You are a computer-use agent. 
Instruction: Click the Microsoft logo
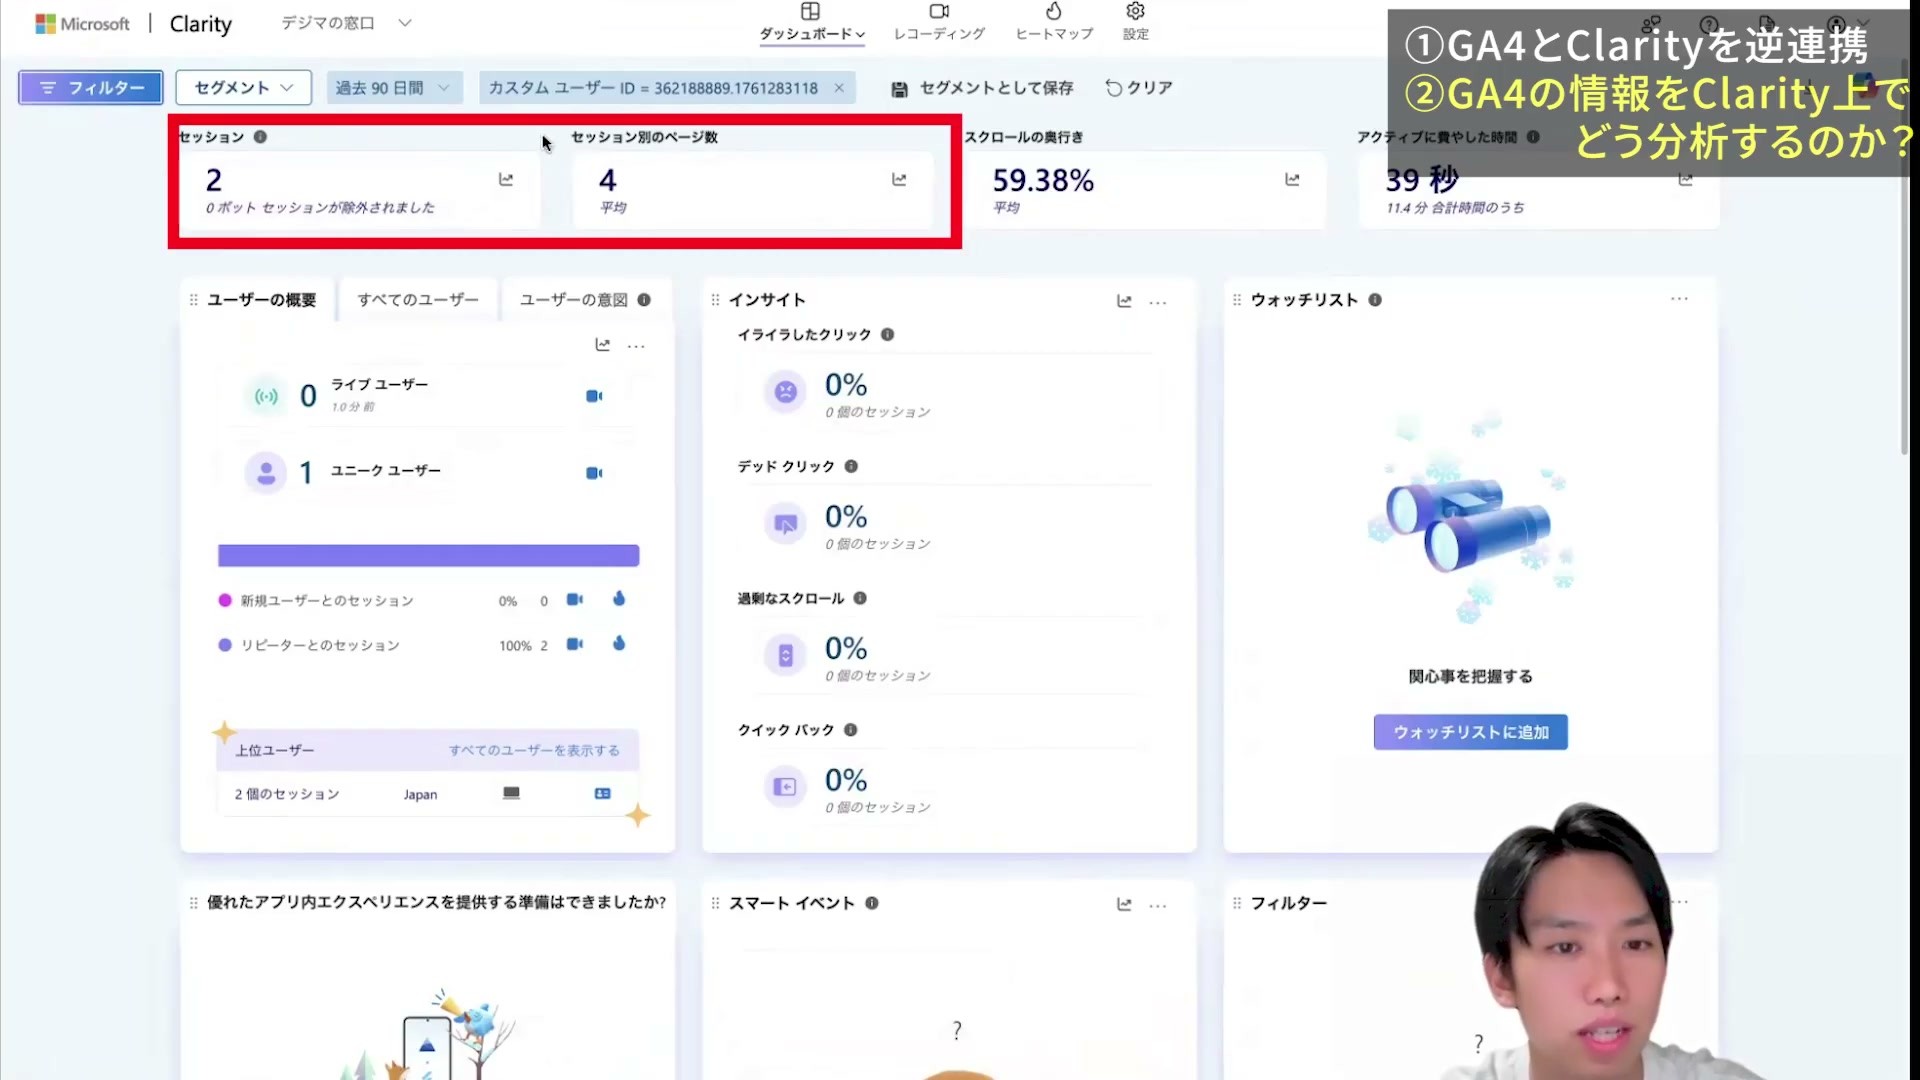[82, 24]
